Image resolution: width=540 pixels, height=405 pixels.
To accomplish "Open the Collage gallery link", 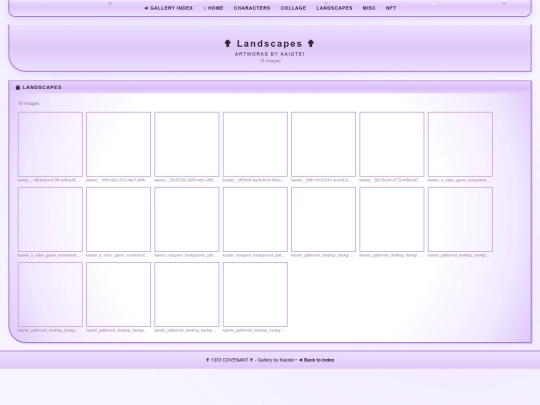I will 293,8.
